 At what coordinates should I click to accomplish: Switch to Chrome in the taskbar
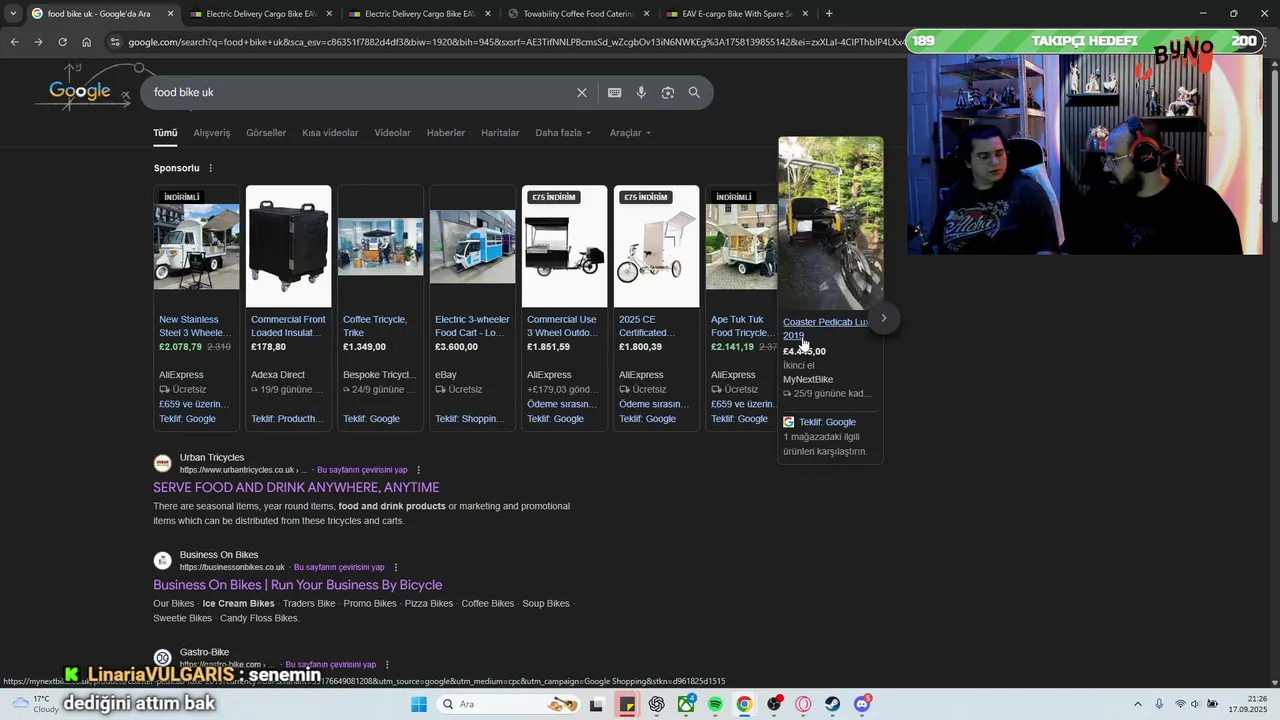[744, 704]
